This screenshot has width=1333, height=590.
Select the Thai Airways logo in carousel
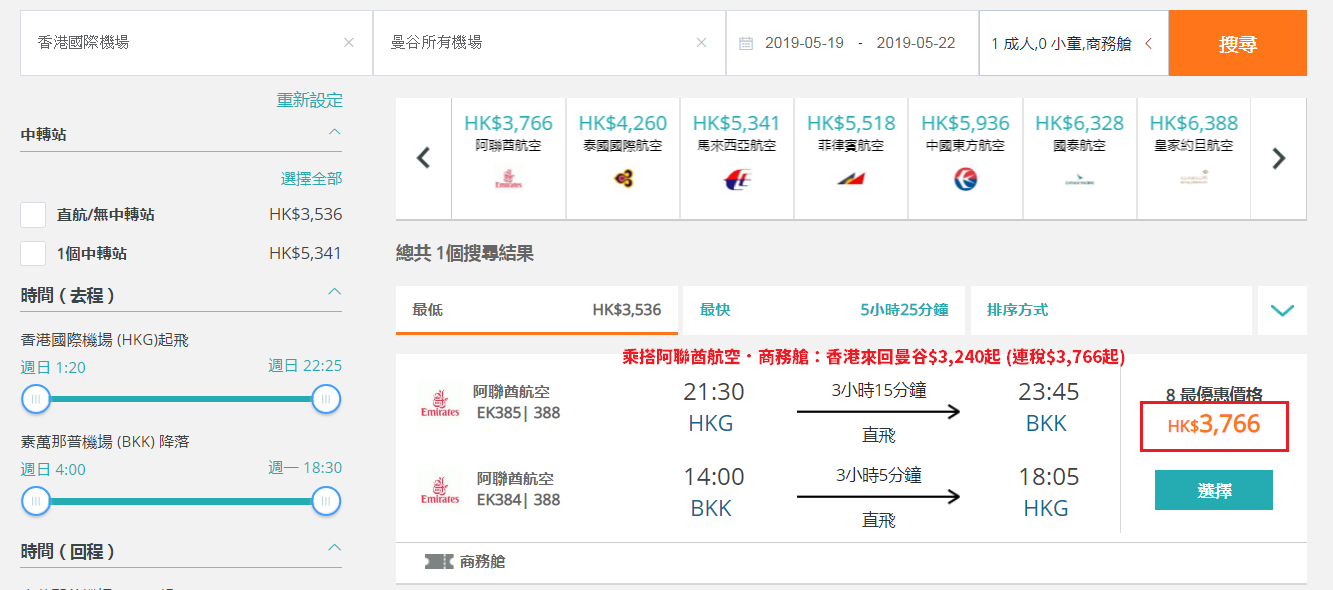(623, 179)
